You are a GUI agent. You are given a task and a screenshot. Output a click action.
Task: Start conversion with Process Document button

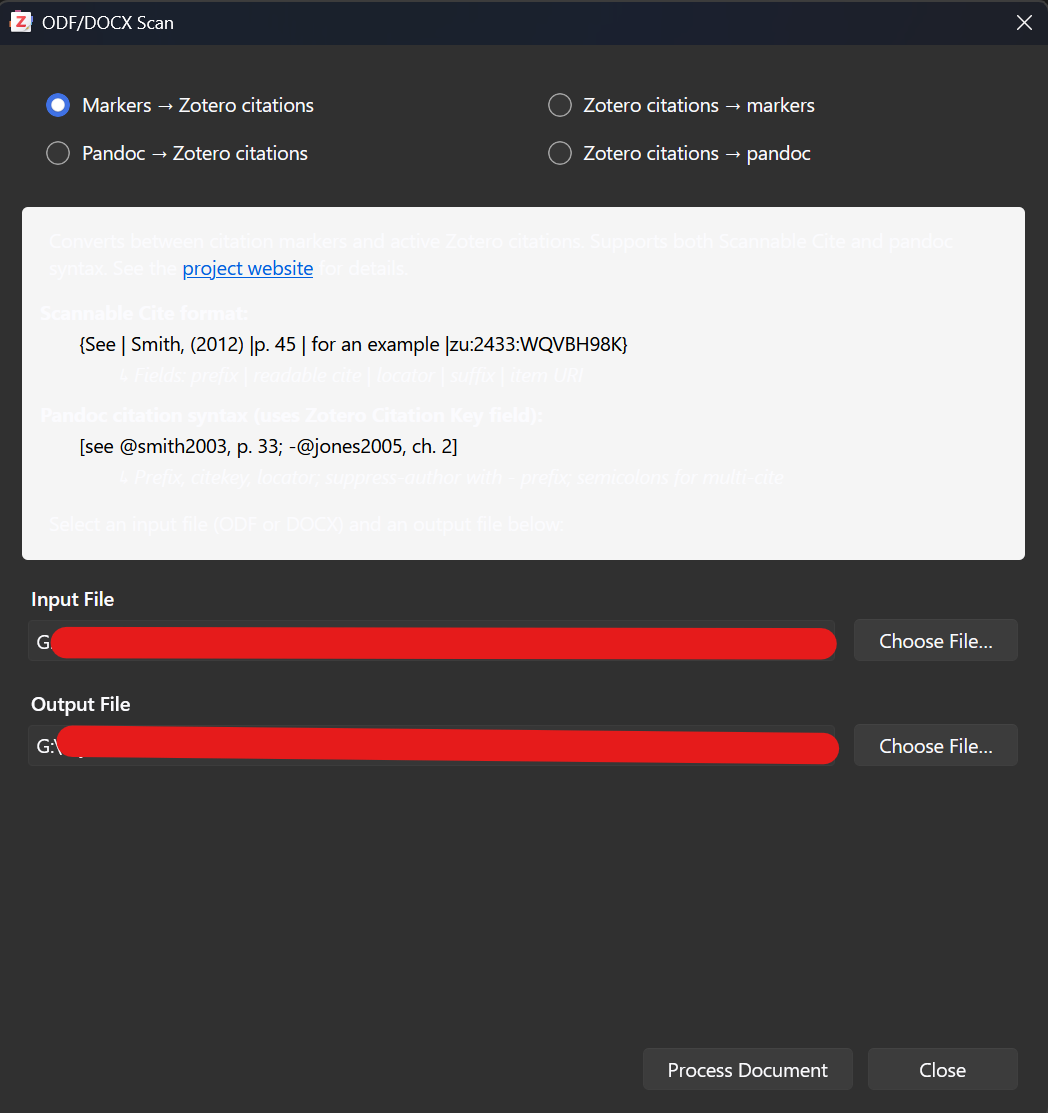point(748,1070)
